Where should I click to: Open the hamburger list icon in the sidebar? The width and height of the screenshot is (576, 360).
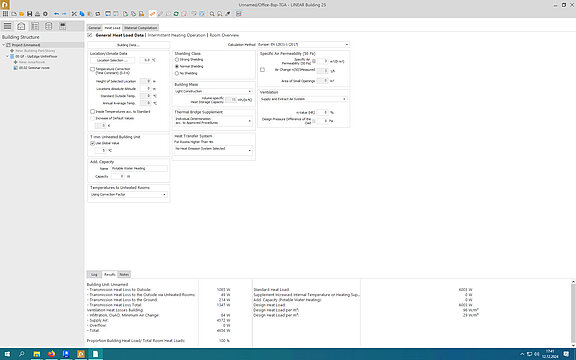click(7, 26)
